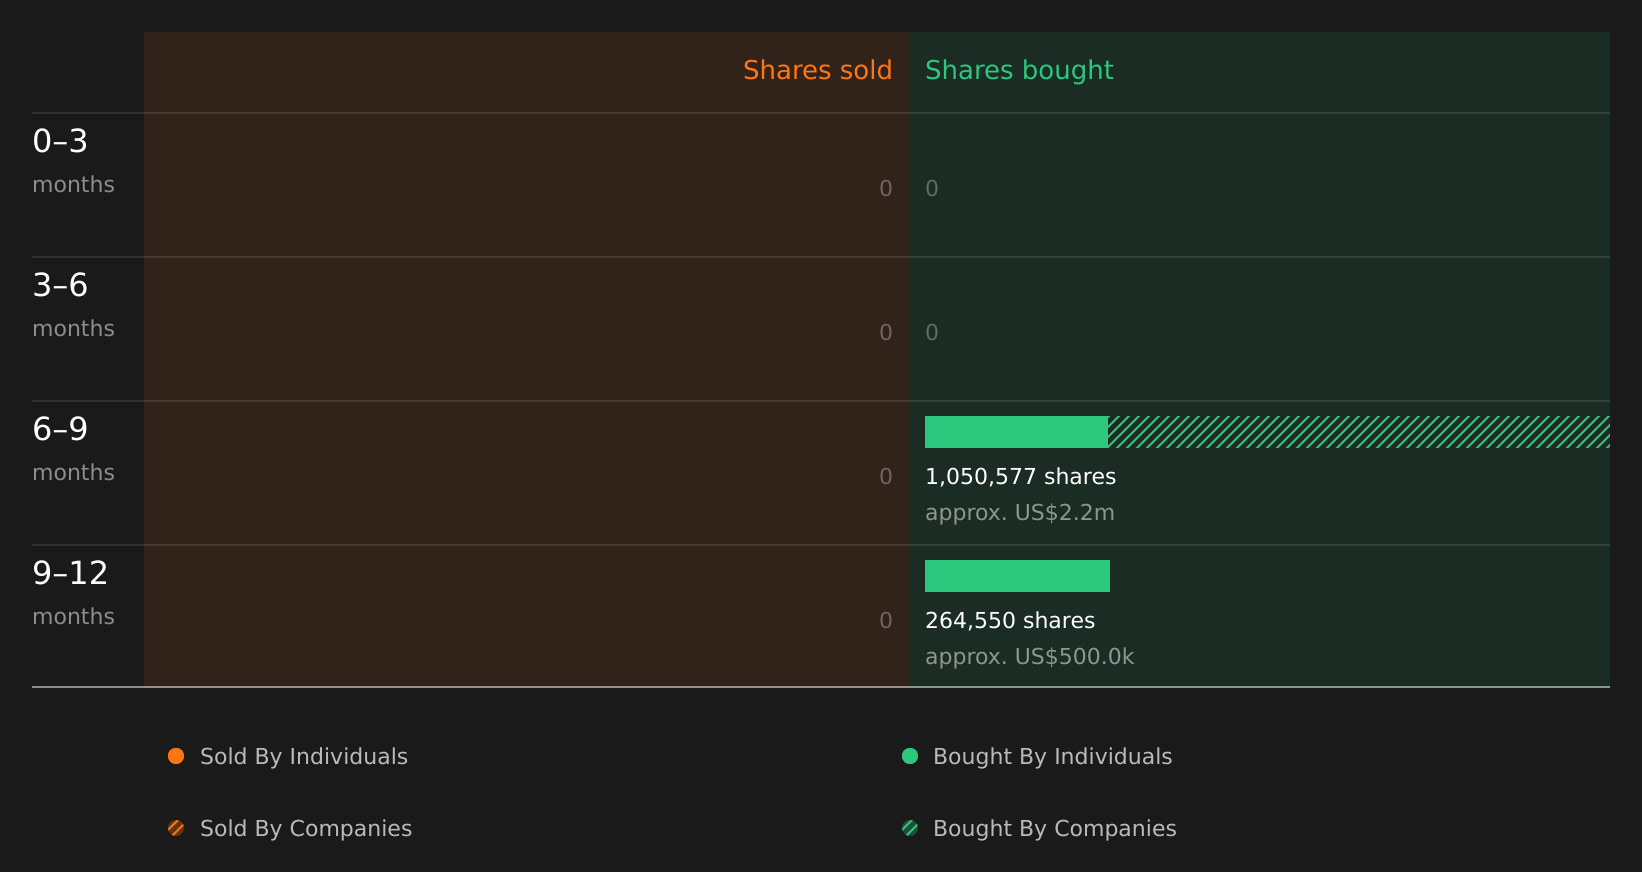Toggle the Bought By Companies legend label
This screenshot has width=1642, height=872.
click(1054, 829)
